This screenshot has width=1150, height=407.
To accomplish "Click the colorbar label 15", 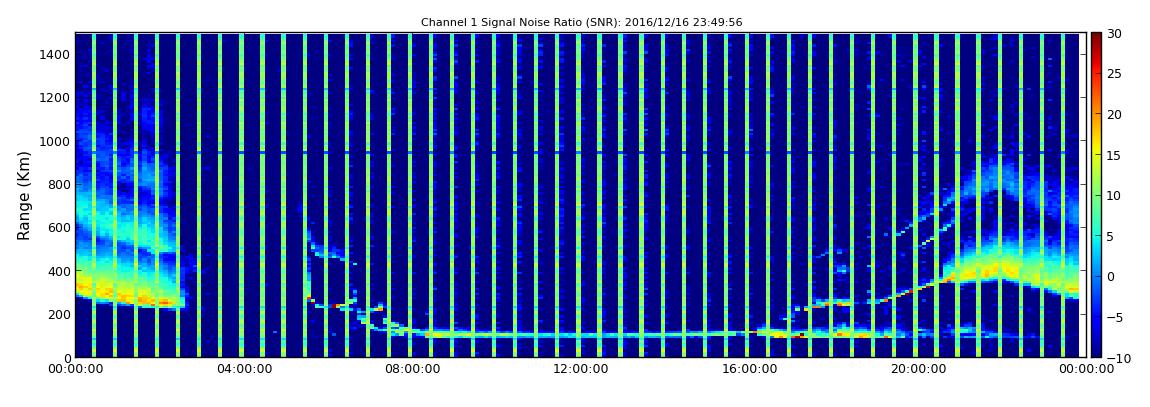I will coord(1114,155).
